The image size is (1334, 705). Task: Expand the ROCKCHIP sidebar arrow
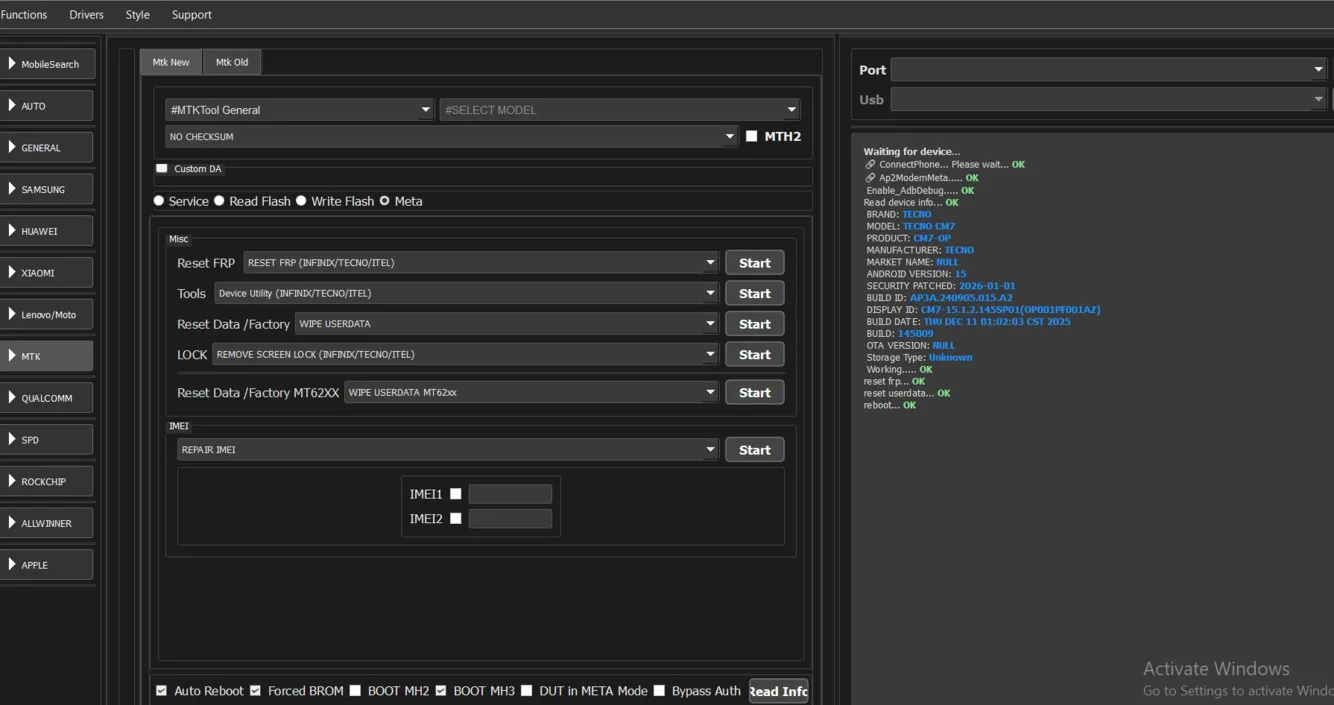click(x=12, y=481)
